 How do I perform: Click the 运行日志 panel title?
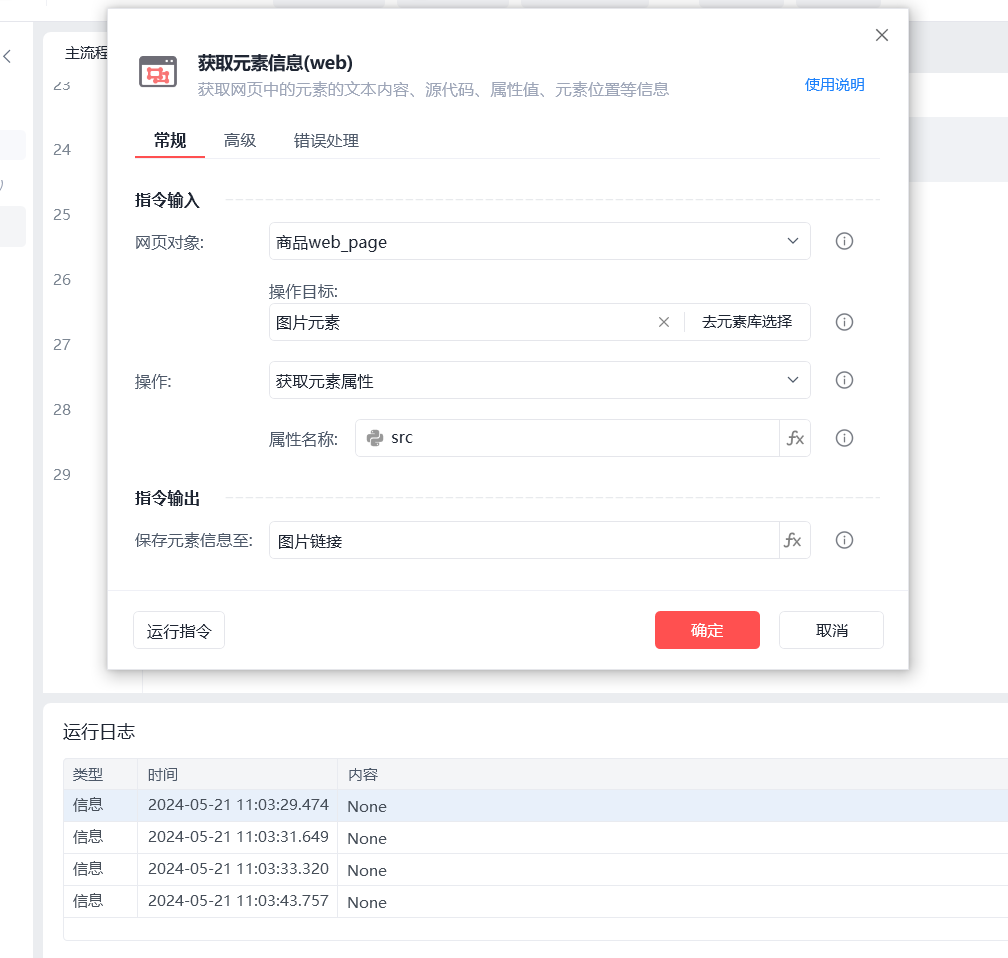pos(98,732)
